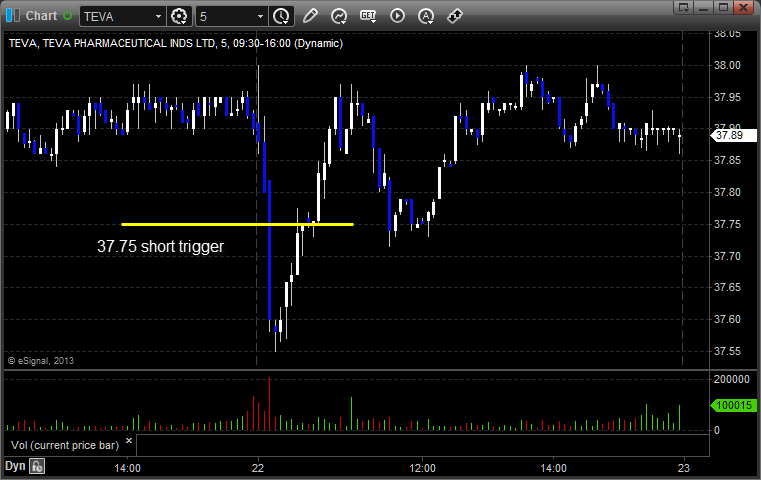
Task: Select the pencil drawing tools icon
Action: click(x=310, y=16)
